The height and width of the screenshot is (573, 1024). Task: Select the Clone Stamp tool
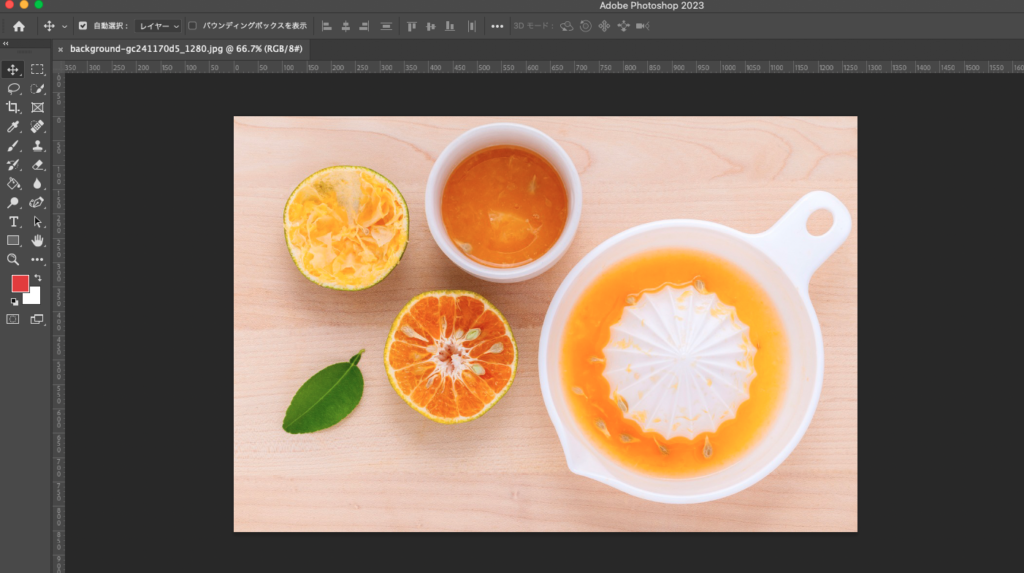click(37, 146)
